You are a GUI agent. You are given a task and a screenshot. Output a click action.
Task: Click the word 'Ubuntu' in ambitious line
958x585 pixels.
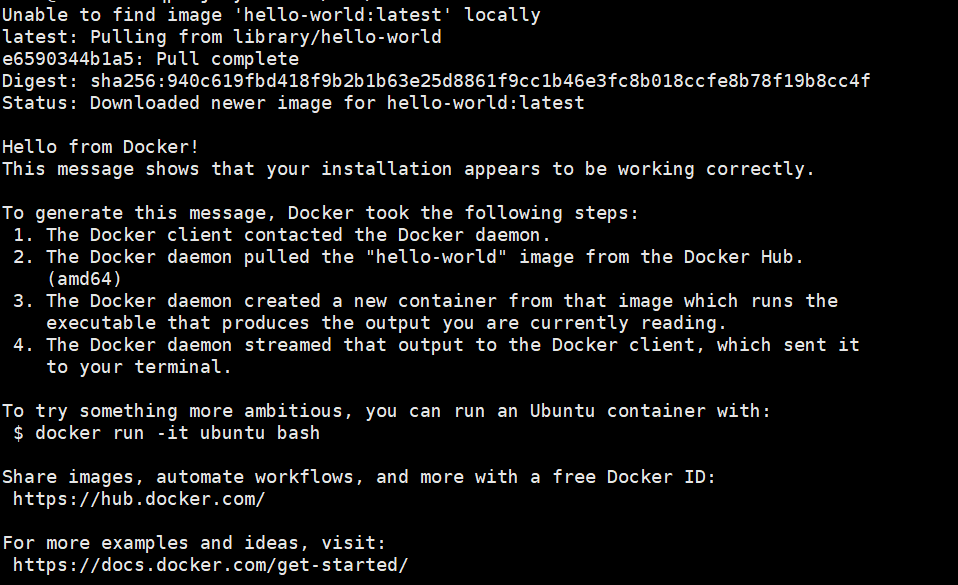(x=562, y=411)
